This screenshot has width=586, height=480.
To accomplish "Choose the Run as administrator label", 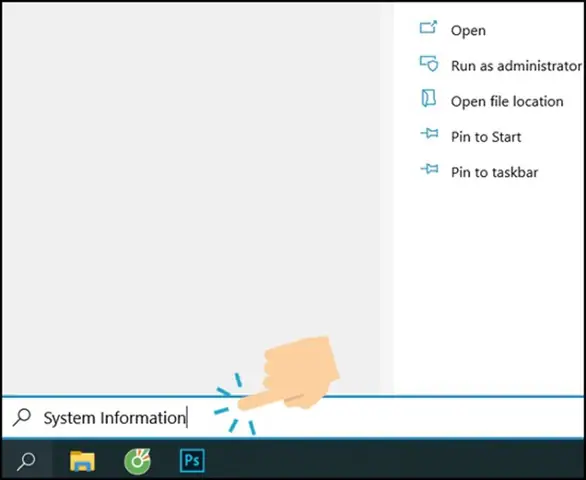I will pos(516,66).
